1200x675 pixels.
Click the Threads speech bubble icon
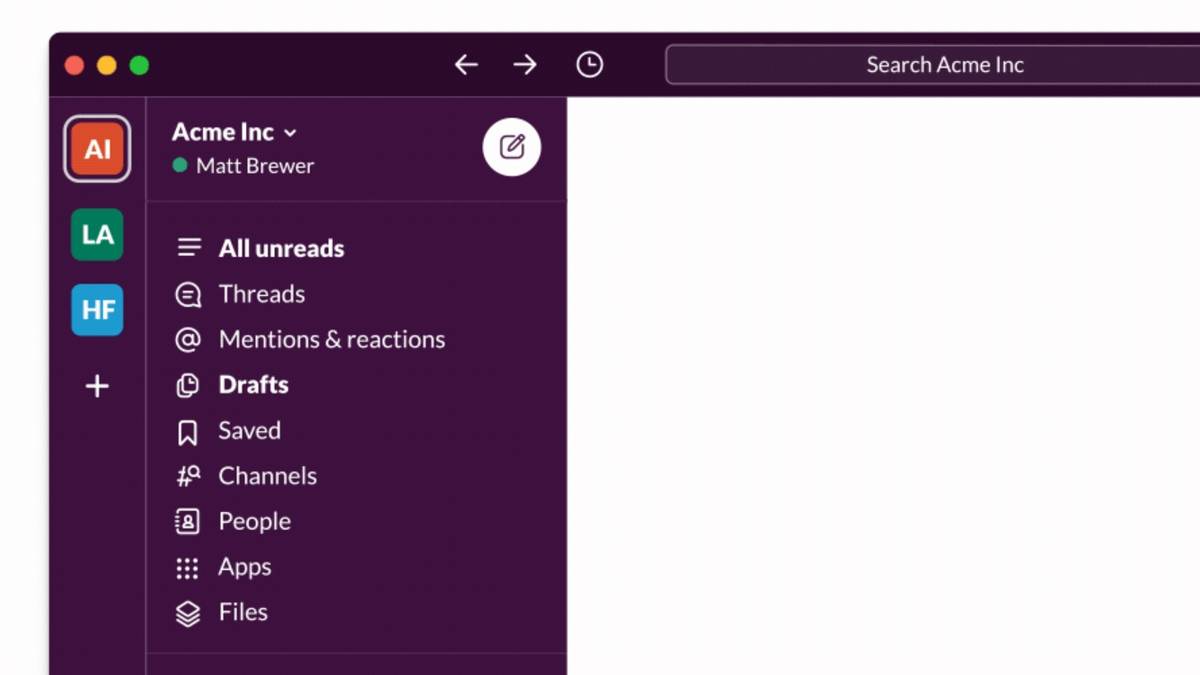click(188, 294)
